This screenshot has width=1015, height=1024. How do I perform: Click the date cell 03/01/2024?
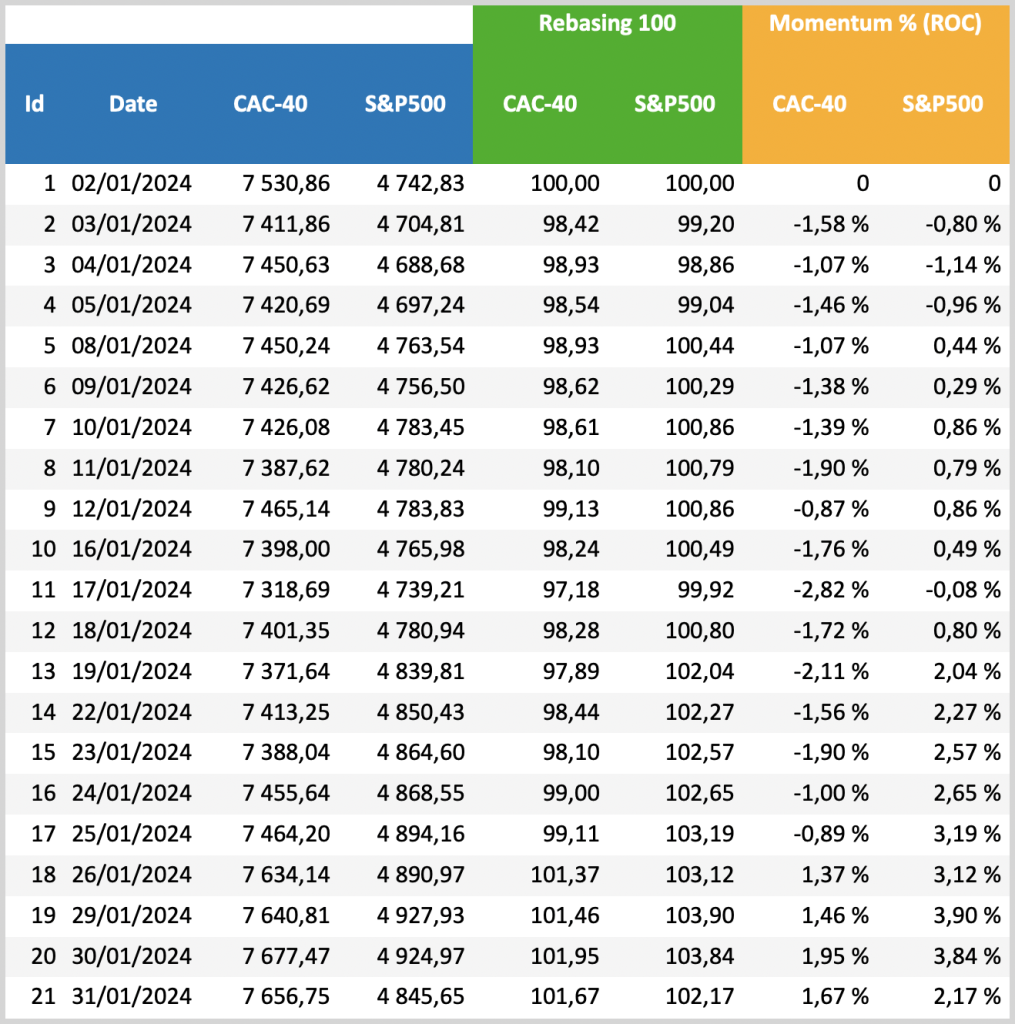pyautogui.click(x=131, y=225)
